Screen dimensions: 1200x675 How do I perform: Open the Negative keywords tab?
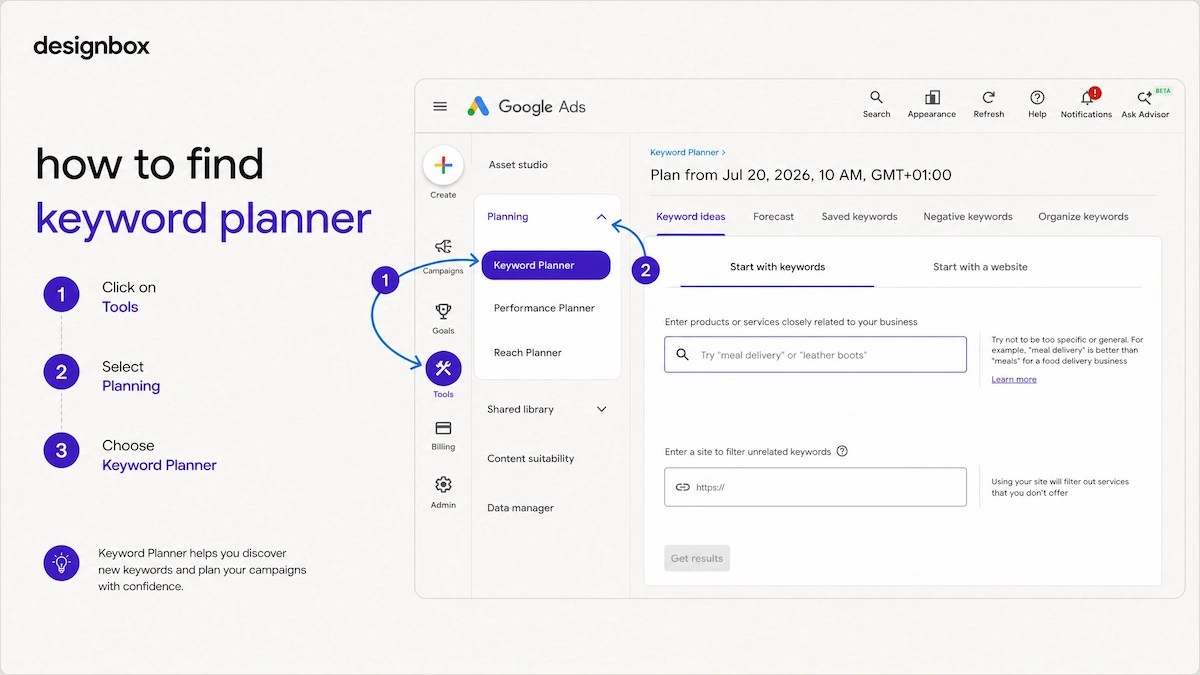968,216
